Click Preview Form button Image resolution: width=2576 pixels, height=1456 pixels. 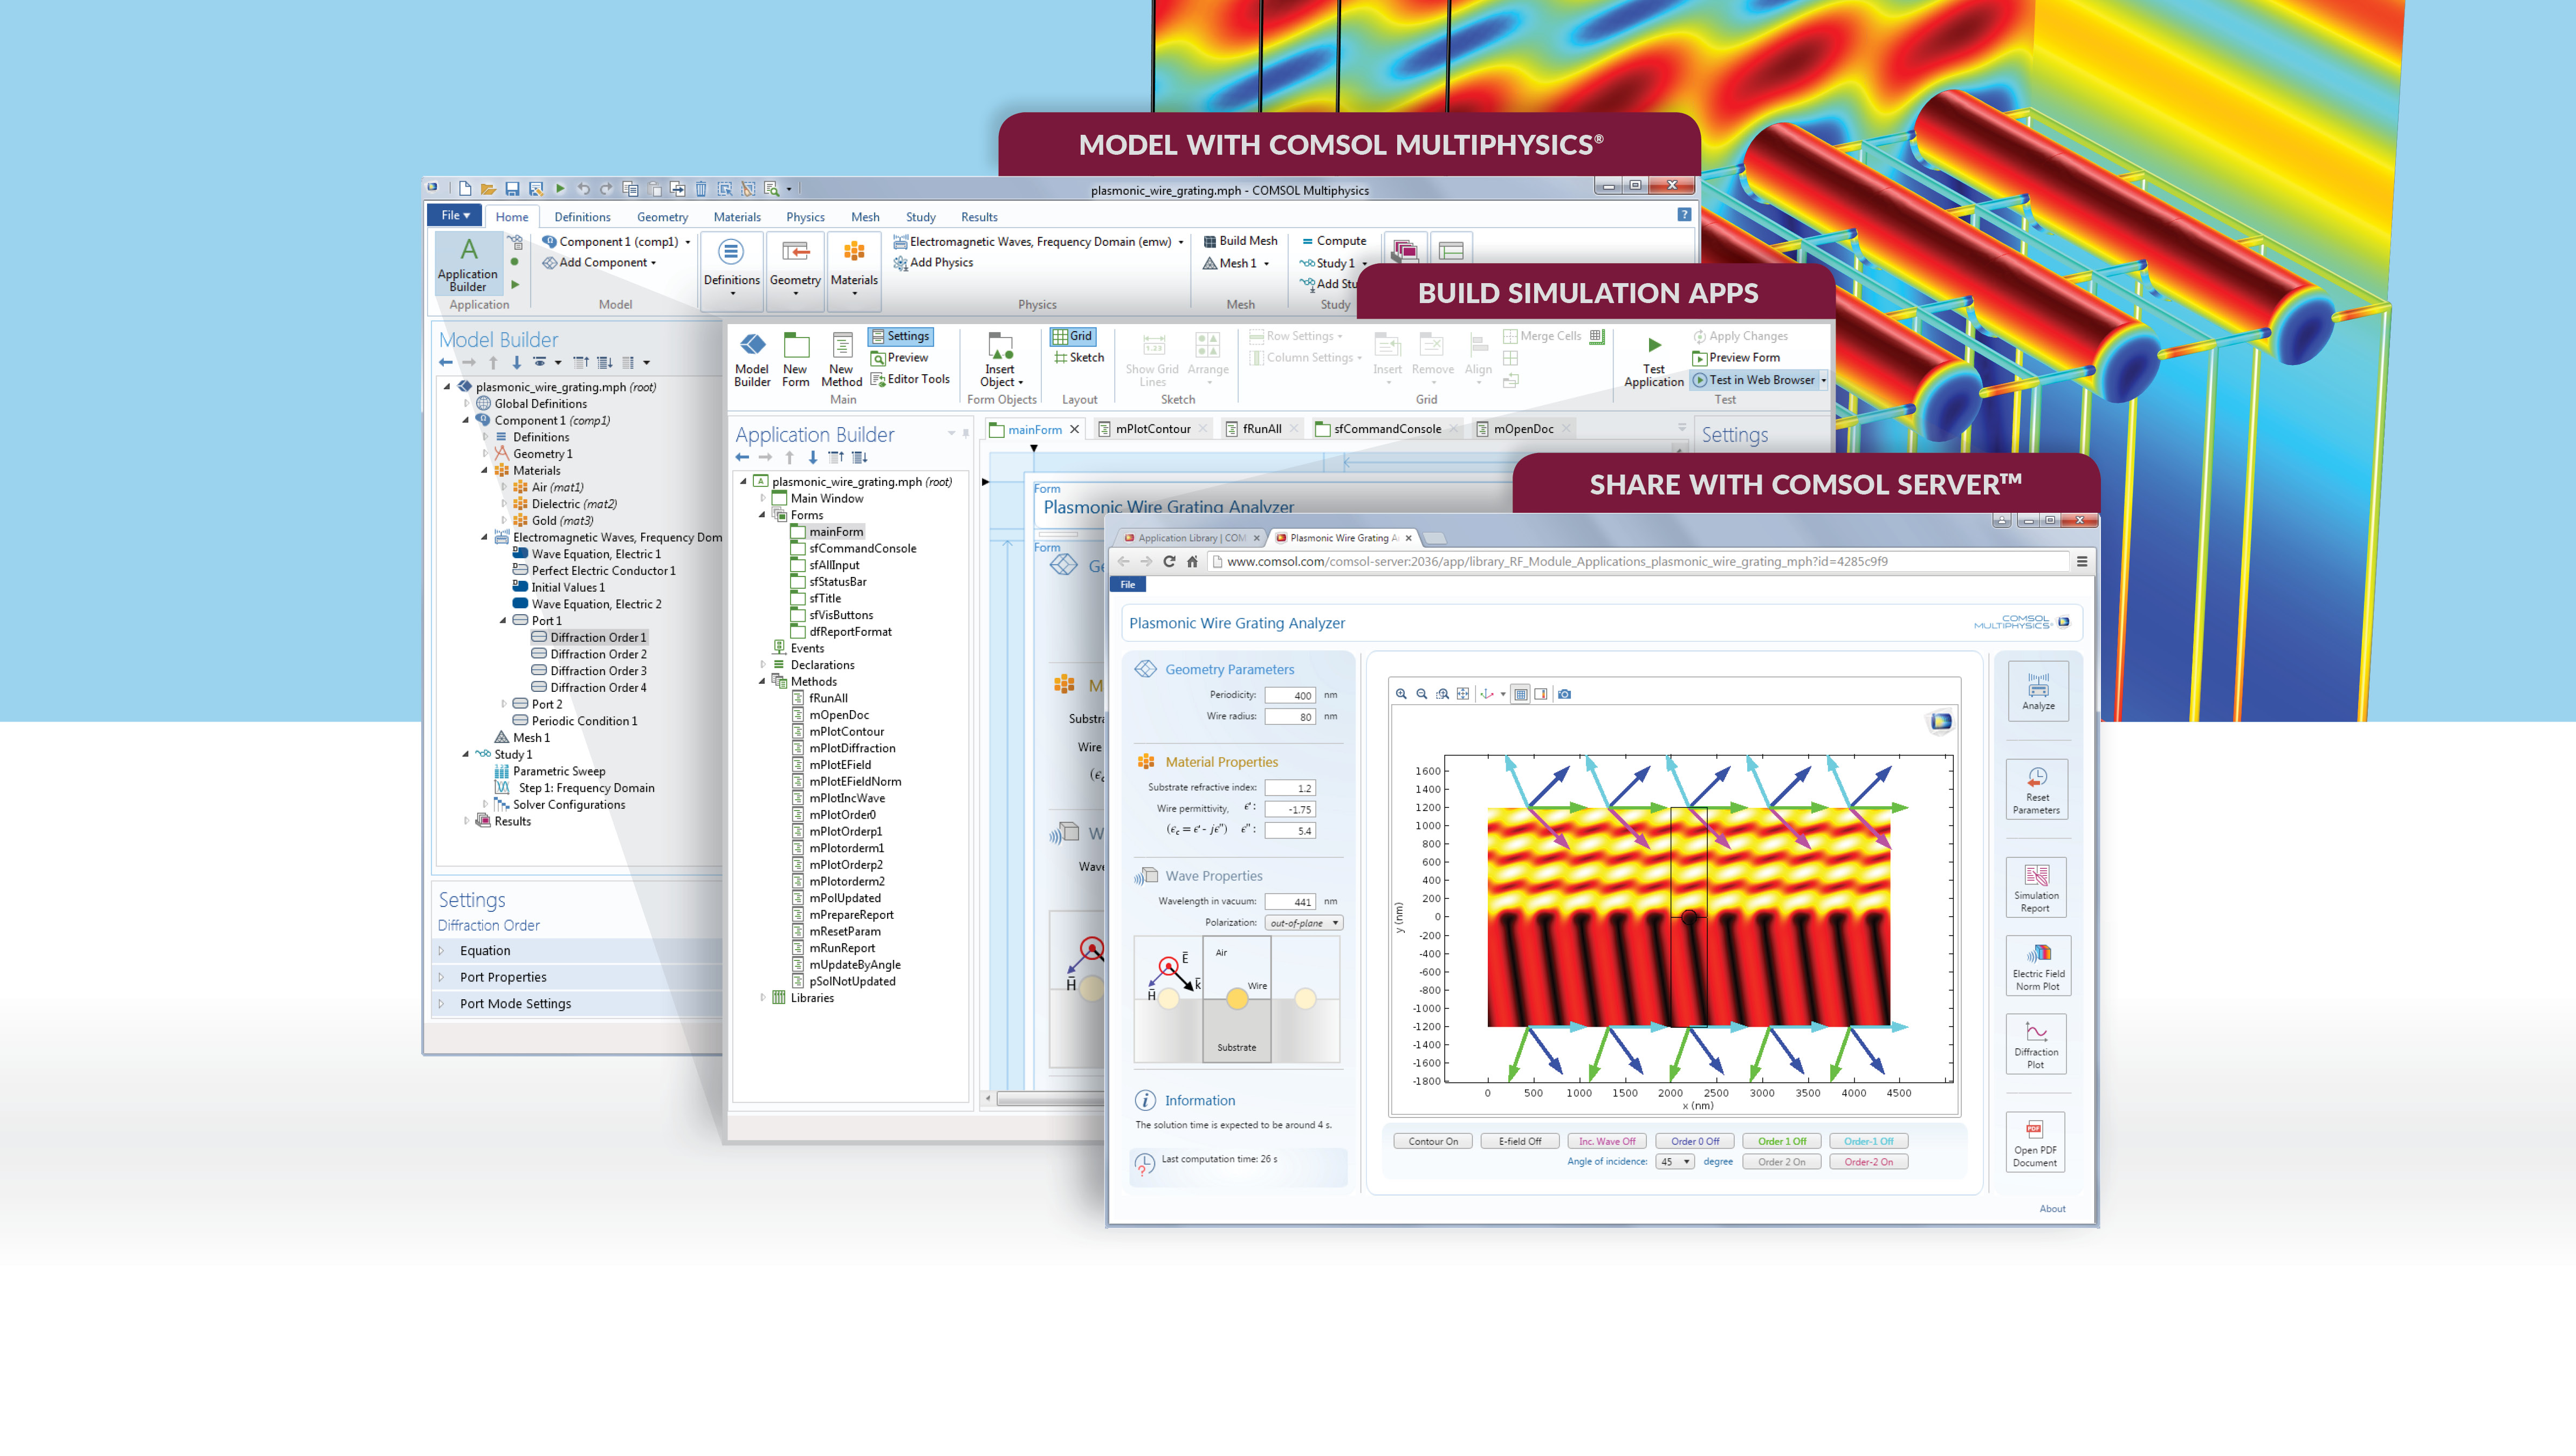[x=1736, y=358]
